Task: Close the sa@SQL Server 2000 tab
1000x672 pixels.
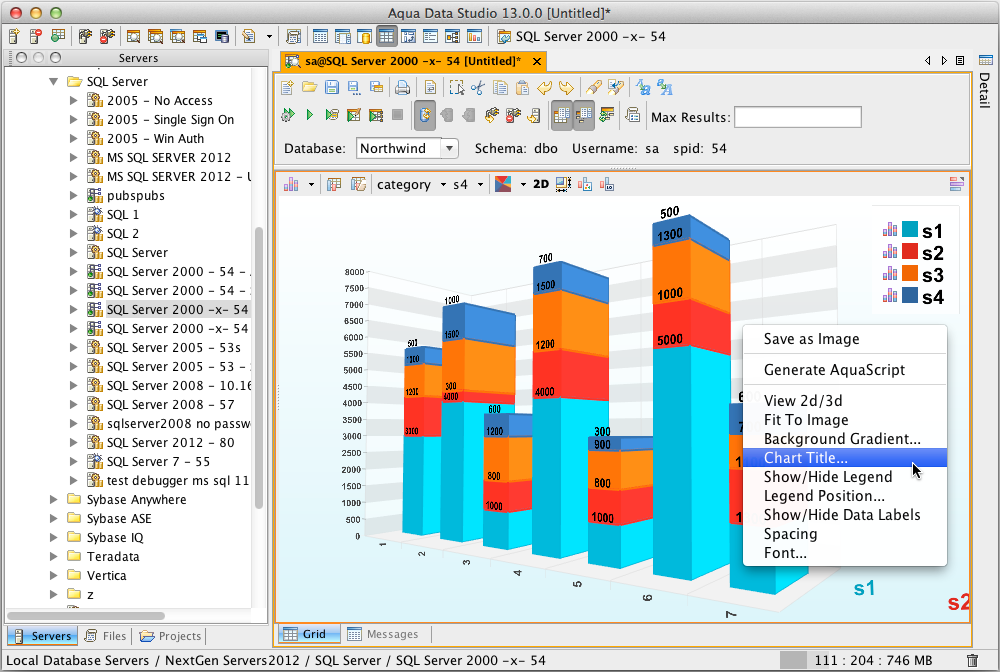Action: [537, 61]
